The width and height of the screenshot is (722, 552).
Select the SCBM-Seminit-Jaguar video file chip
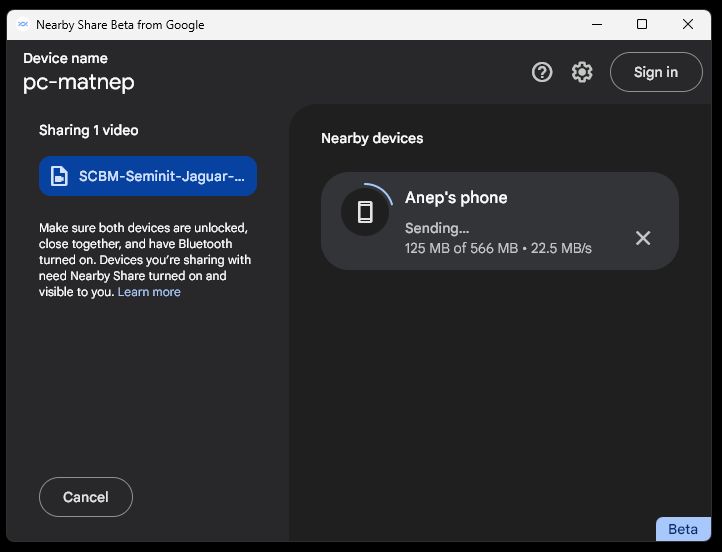148,176
